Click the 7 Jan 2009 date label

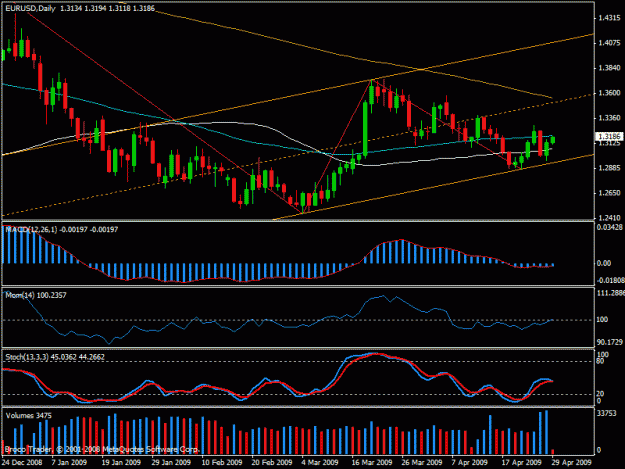69,462
